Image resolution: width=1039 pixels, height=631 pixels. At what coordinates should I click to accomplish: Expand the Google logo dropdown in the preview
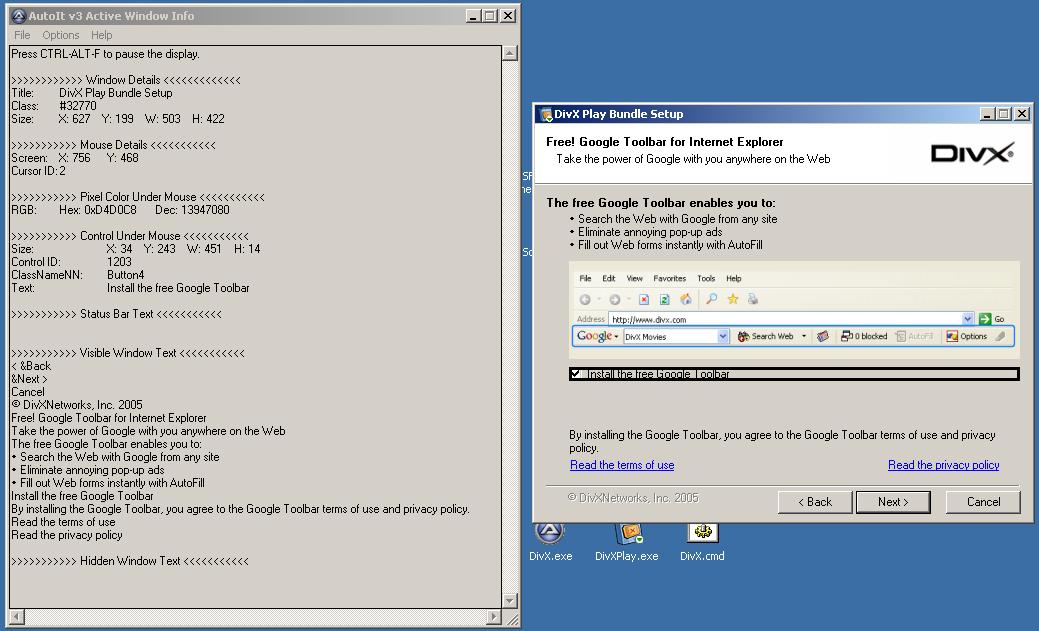[x=616, y=337]
